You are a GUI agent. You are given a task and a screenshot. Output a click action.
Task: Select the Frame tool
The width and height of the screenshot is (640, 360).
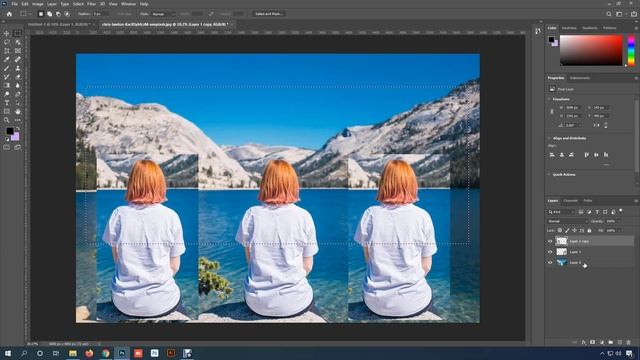click(x=18, y=51)
